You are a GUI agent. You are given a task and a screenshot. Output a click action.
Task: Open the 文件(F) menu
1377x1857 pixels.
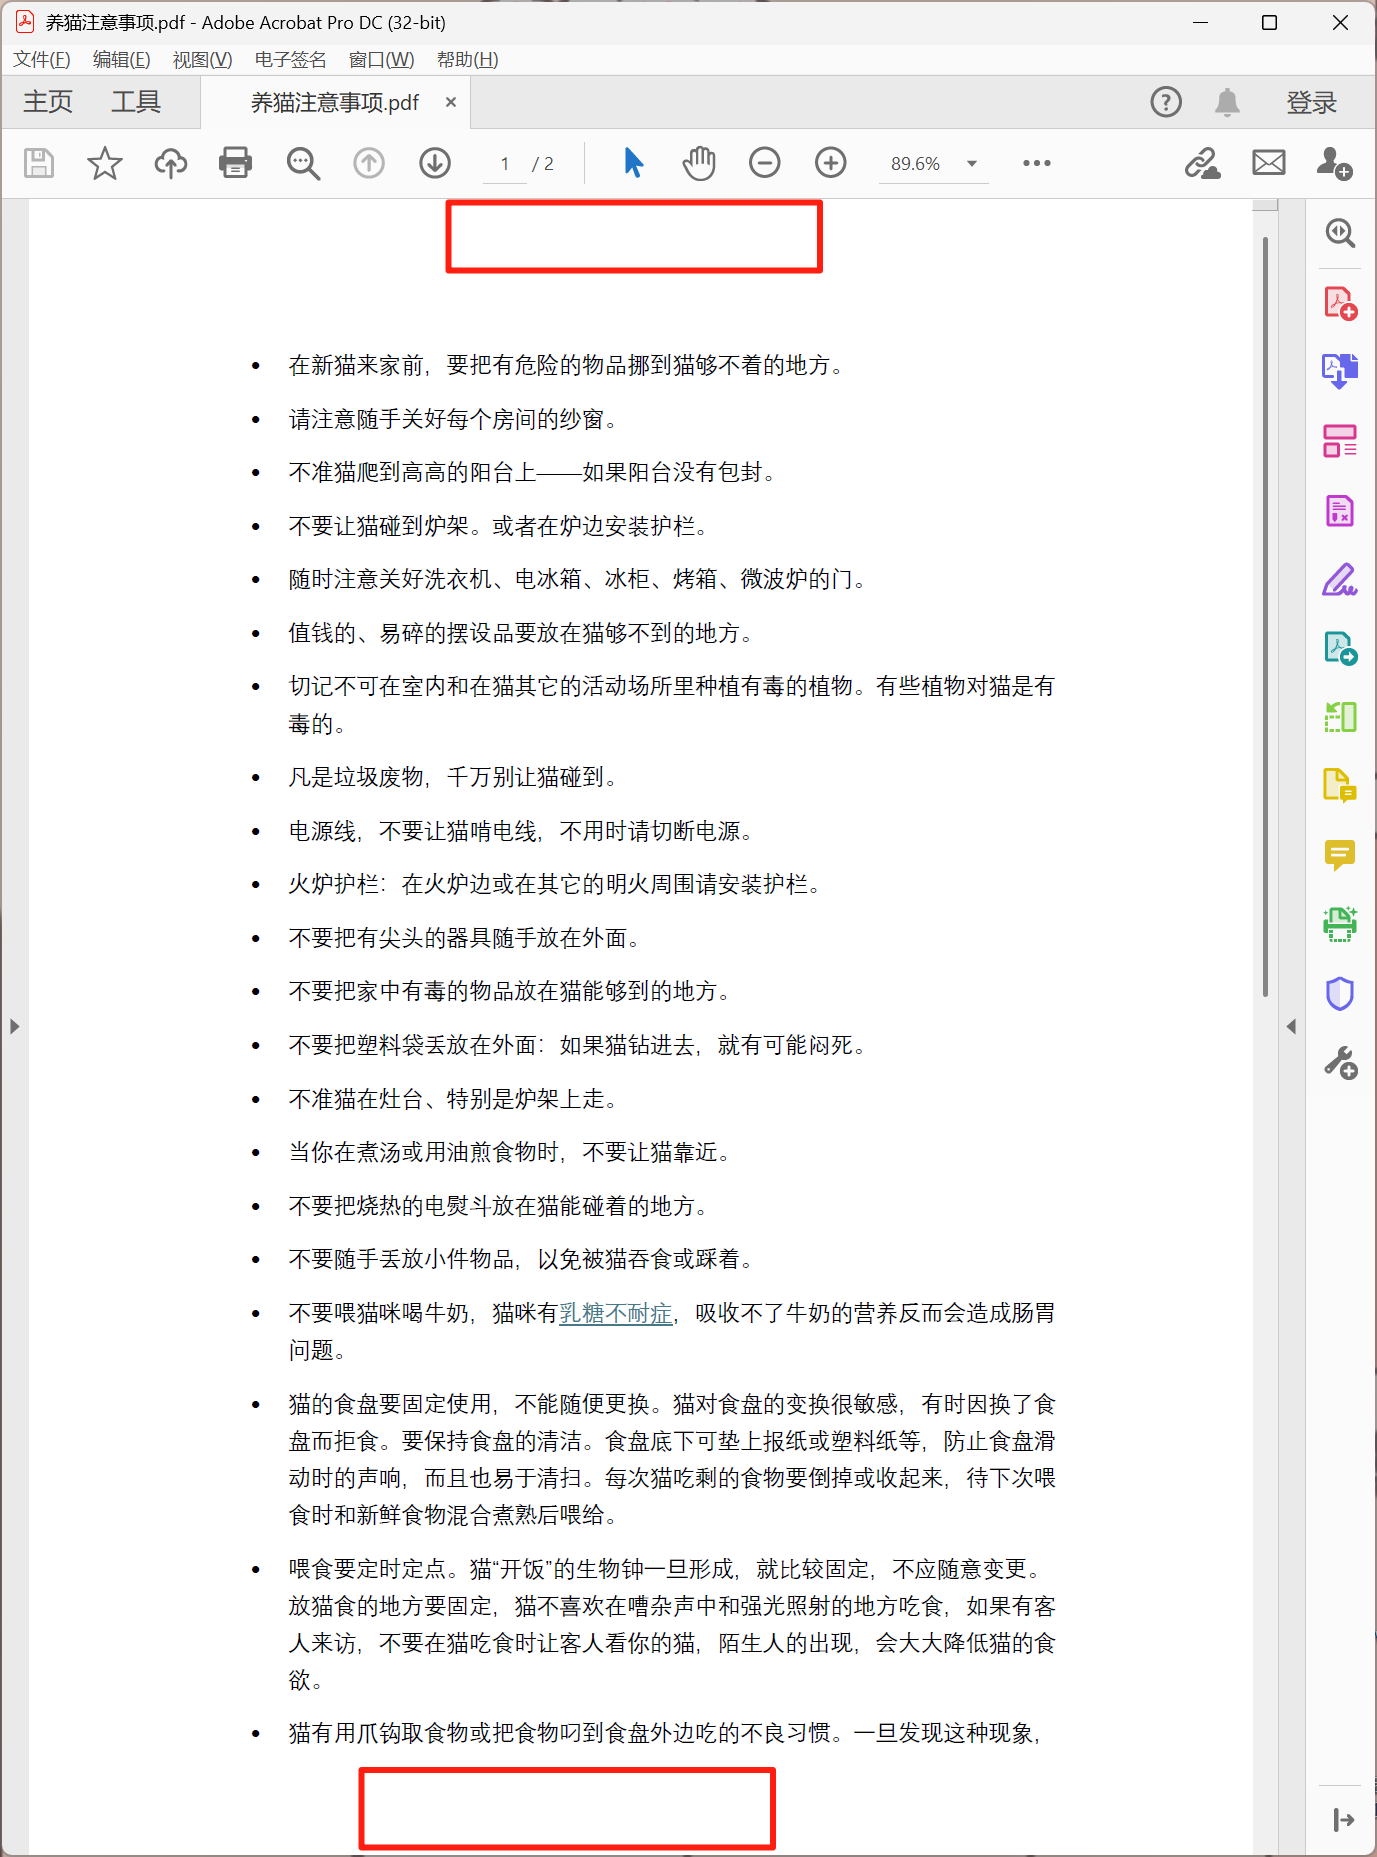[42, 60]
